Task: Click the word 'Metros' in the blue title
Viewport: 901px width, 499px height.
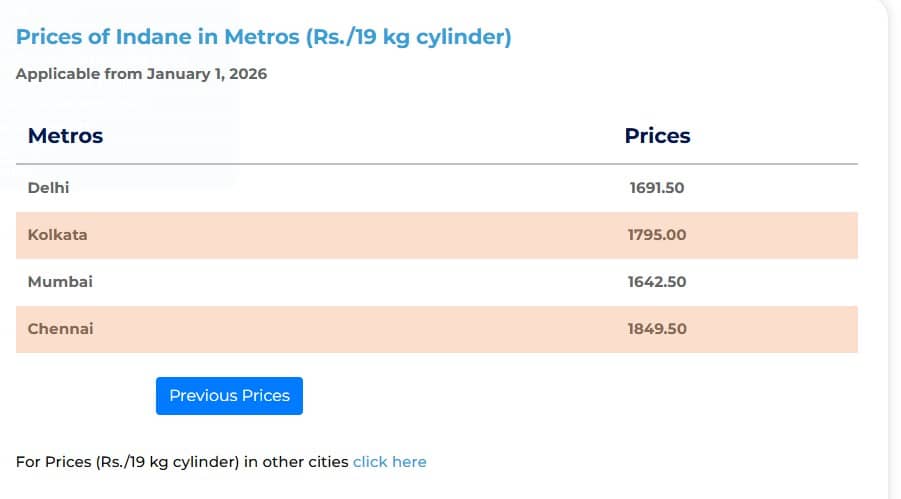Action: (x=264, y=38)
